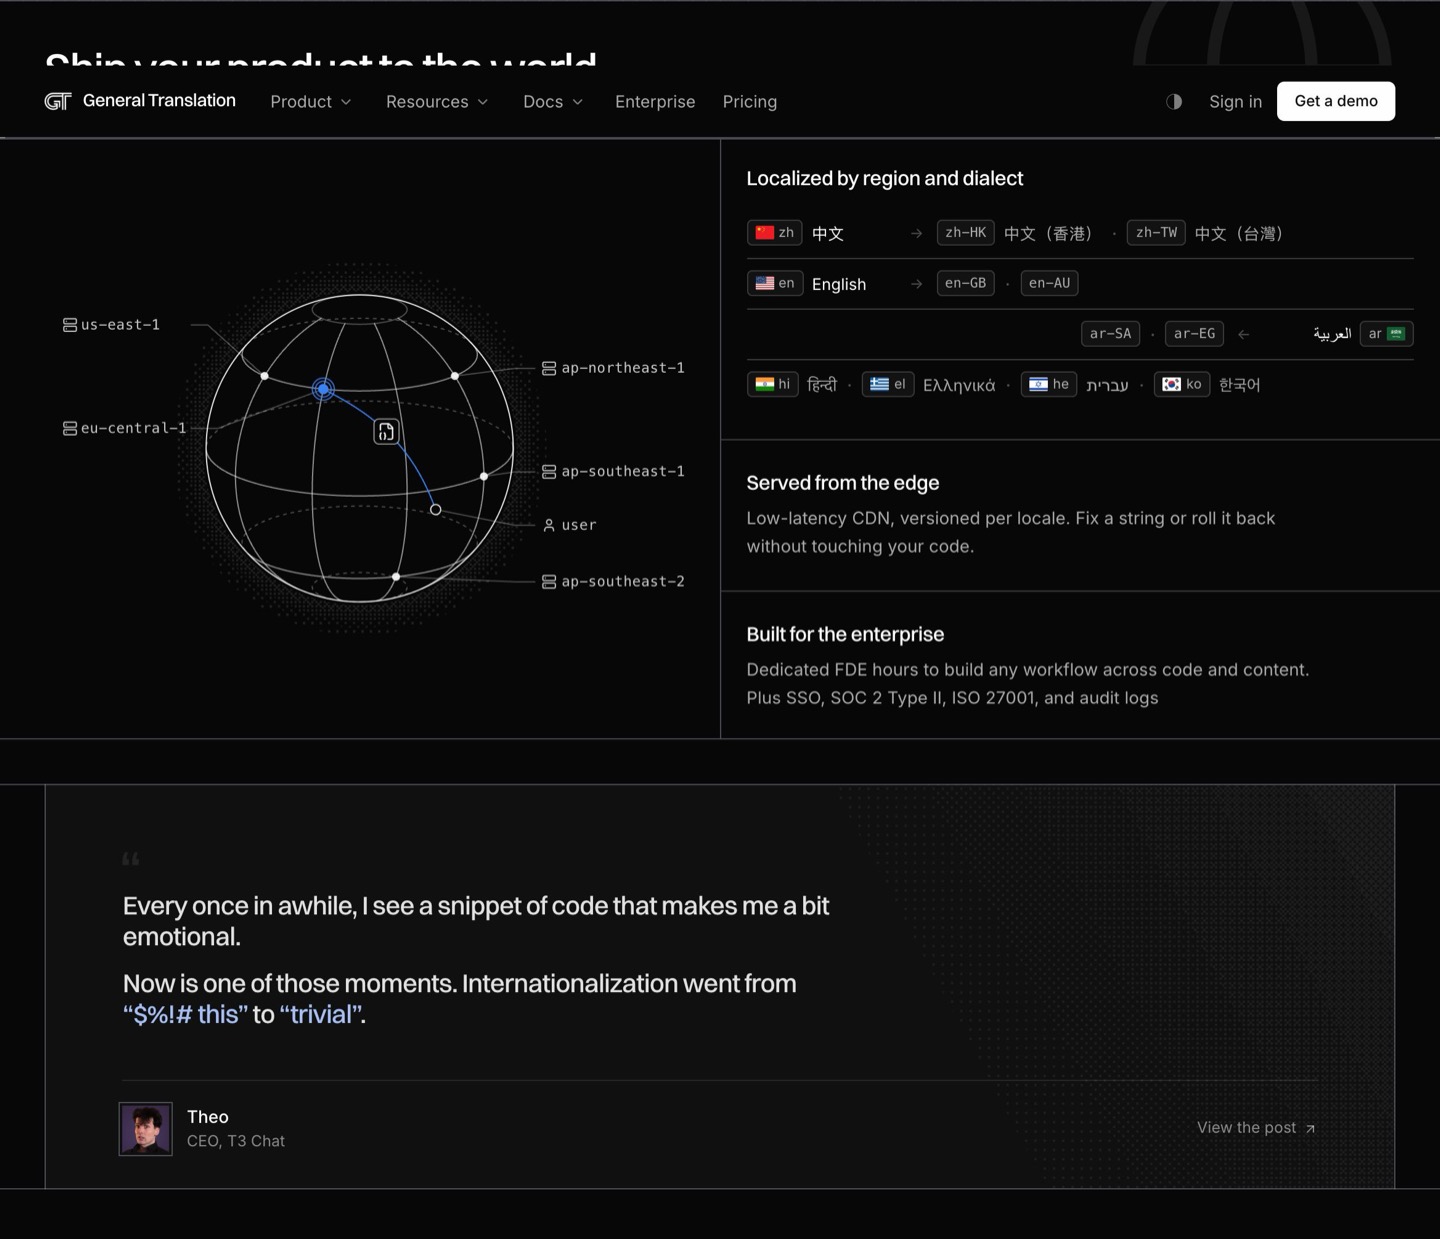
Task: Open the Product dropdown menu
Action: tap(311, 102)
